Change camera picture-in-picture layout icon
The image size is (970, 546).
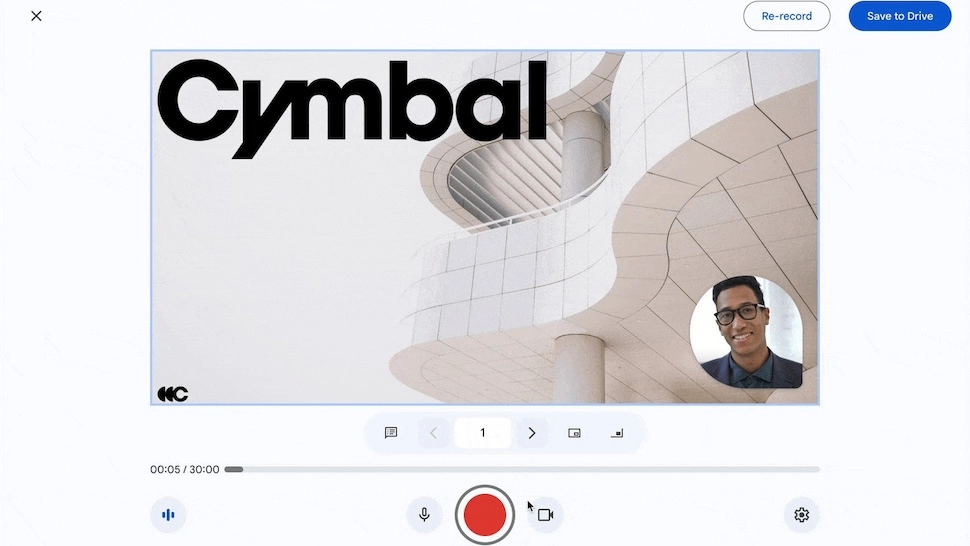[574, 433]
